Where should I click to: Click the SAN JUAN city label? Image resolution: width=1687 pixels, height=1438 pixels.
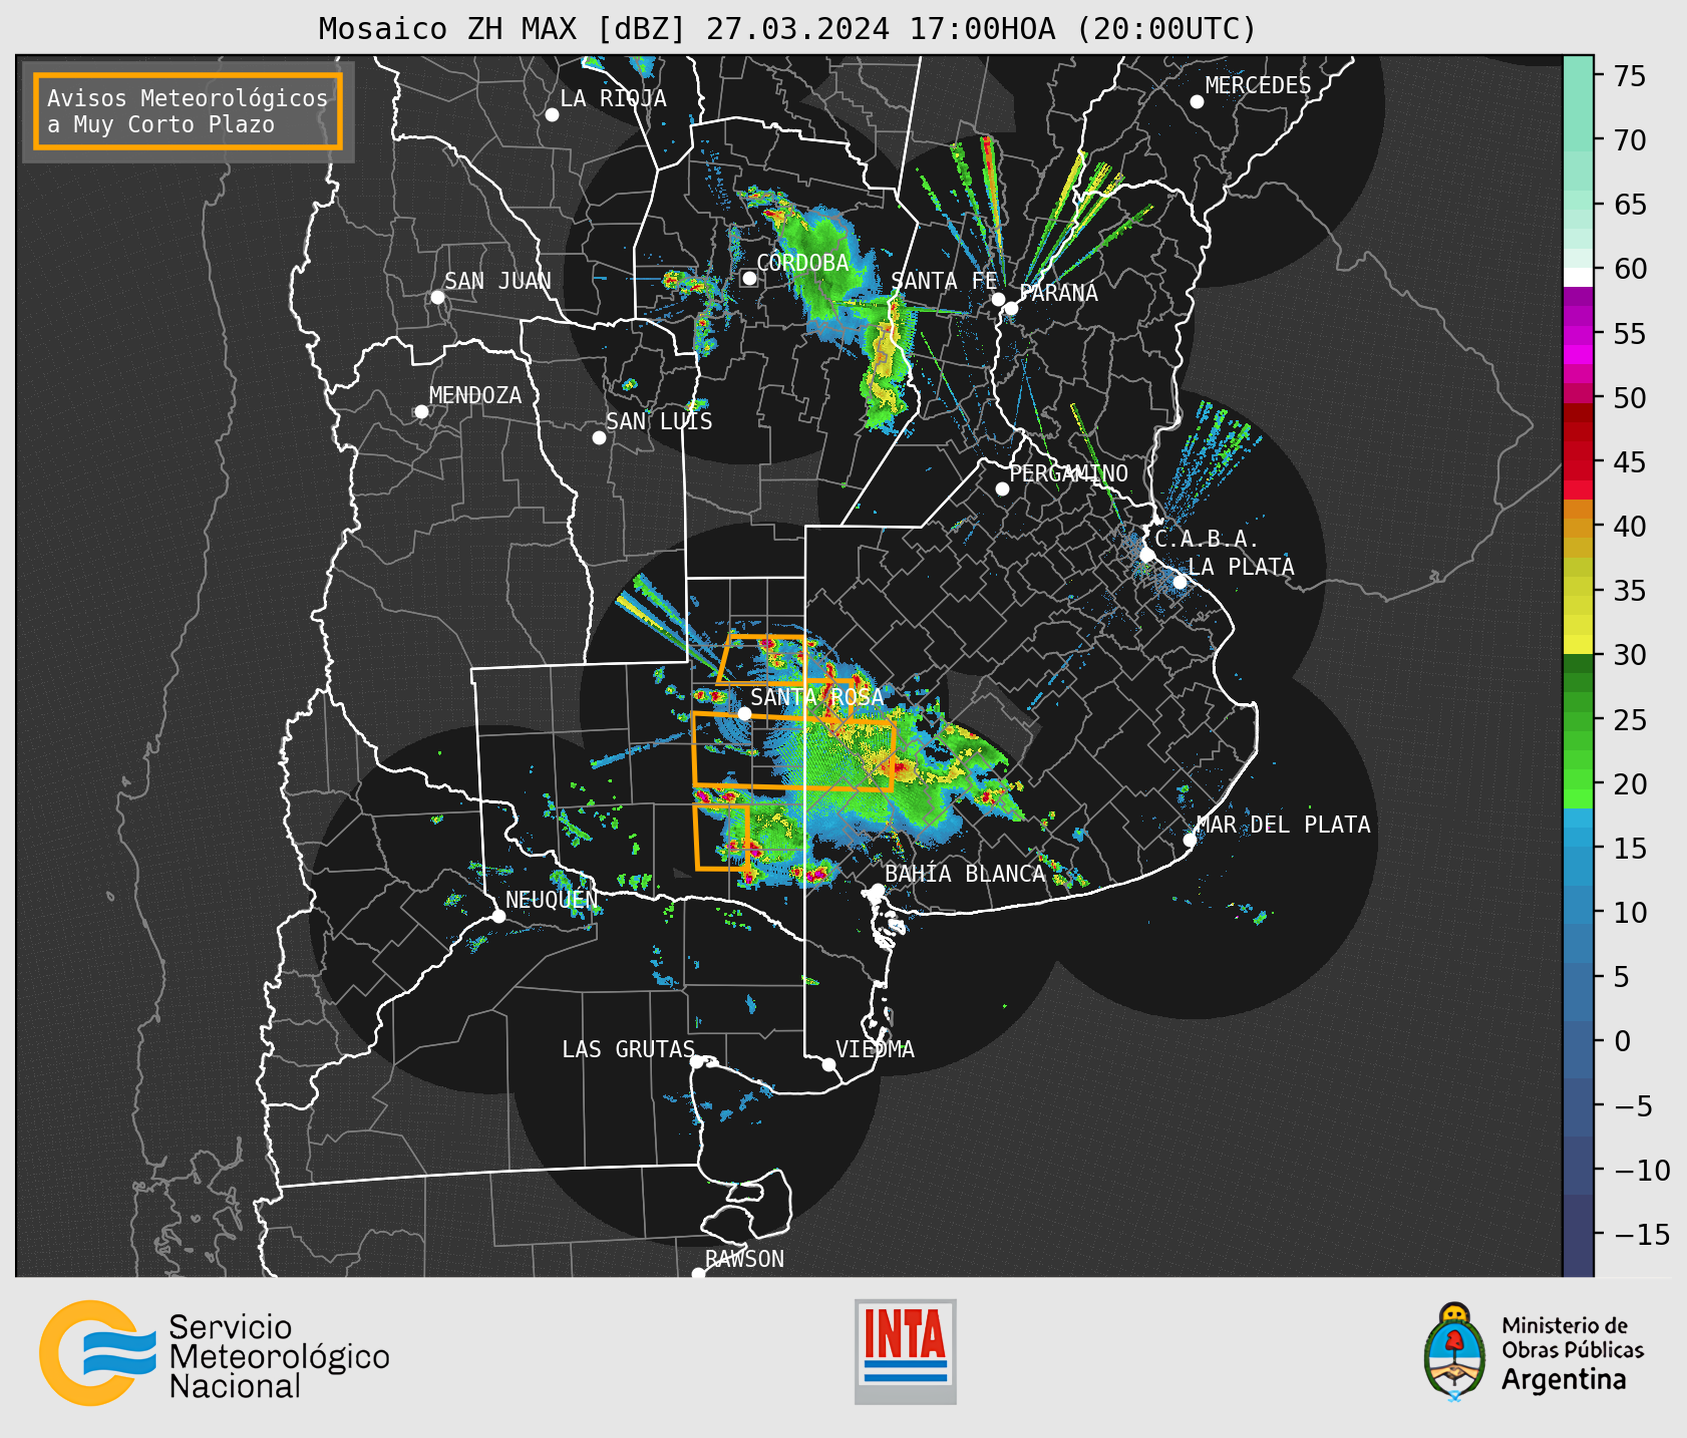coord(497,281)
